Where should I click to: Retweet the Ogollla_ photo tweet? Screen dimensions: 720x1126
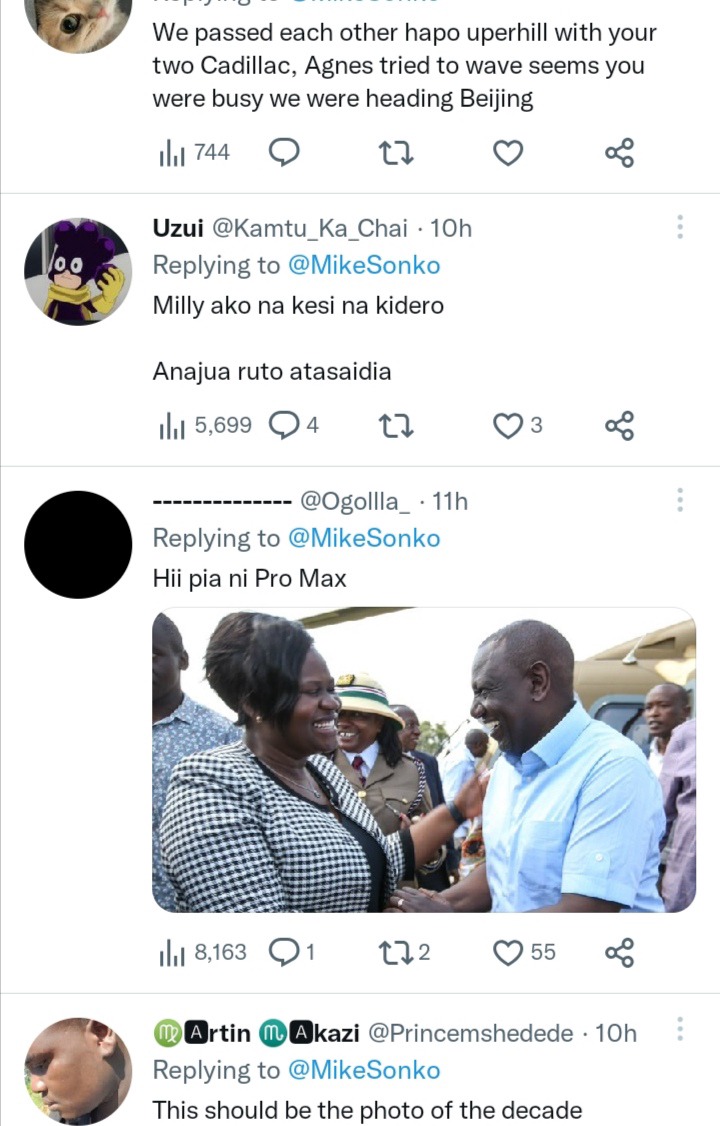(x=397, y=952)
